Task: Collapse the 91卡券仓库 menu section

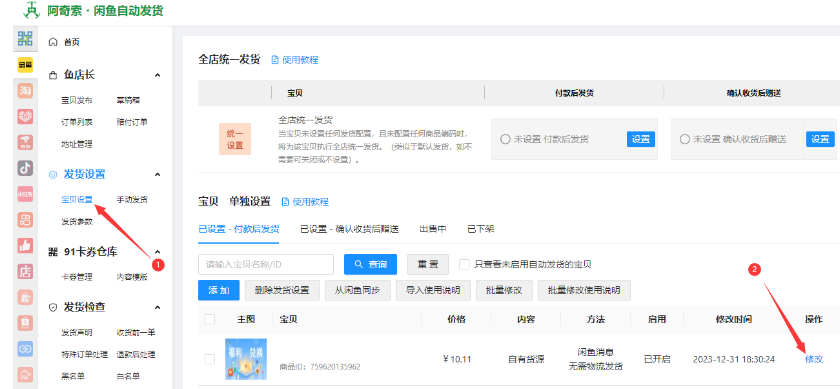Action: pyautogui.click(x=157, y=252)
